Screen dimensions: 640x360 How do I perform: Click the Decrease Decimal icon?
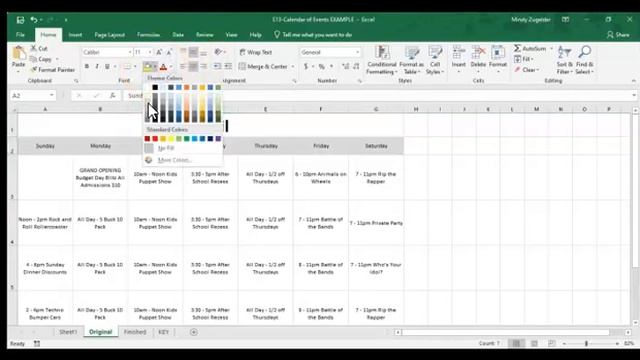[356, 67]
